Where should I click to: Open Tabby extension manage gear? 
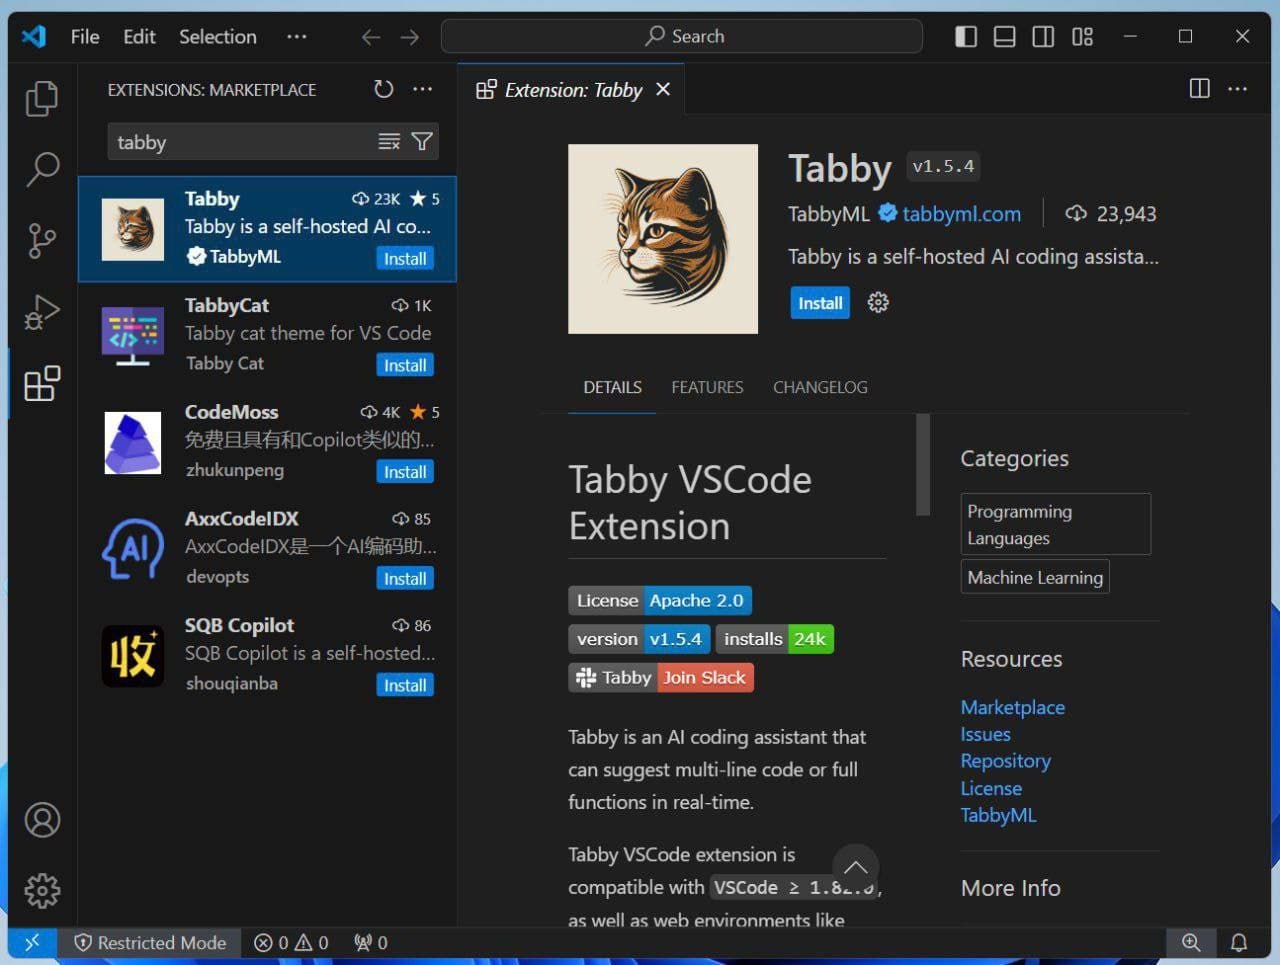[x=878, y=303]
